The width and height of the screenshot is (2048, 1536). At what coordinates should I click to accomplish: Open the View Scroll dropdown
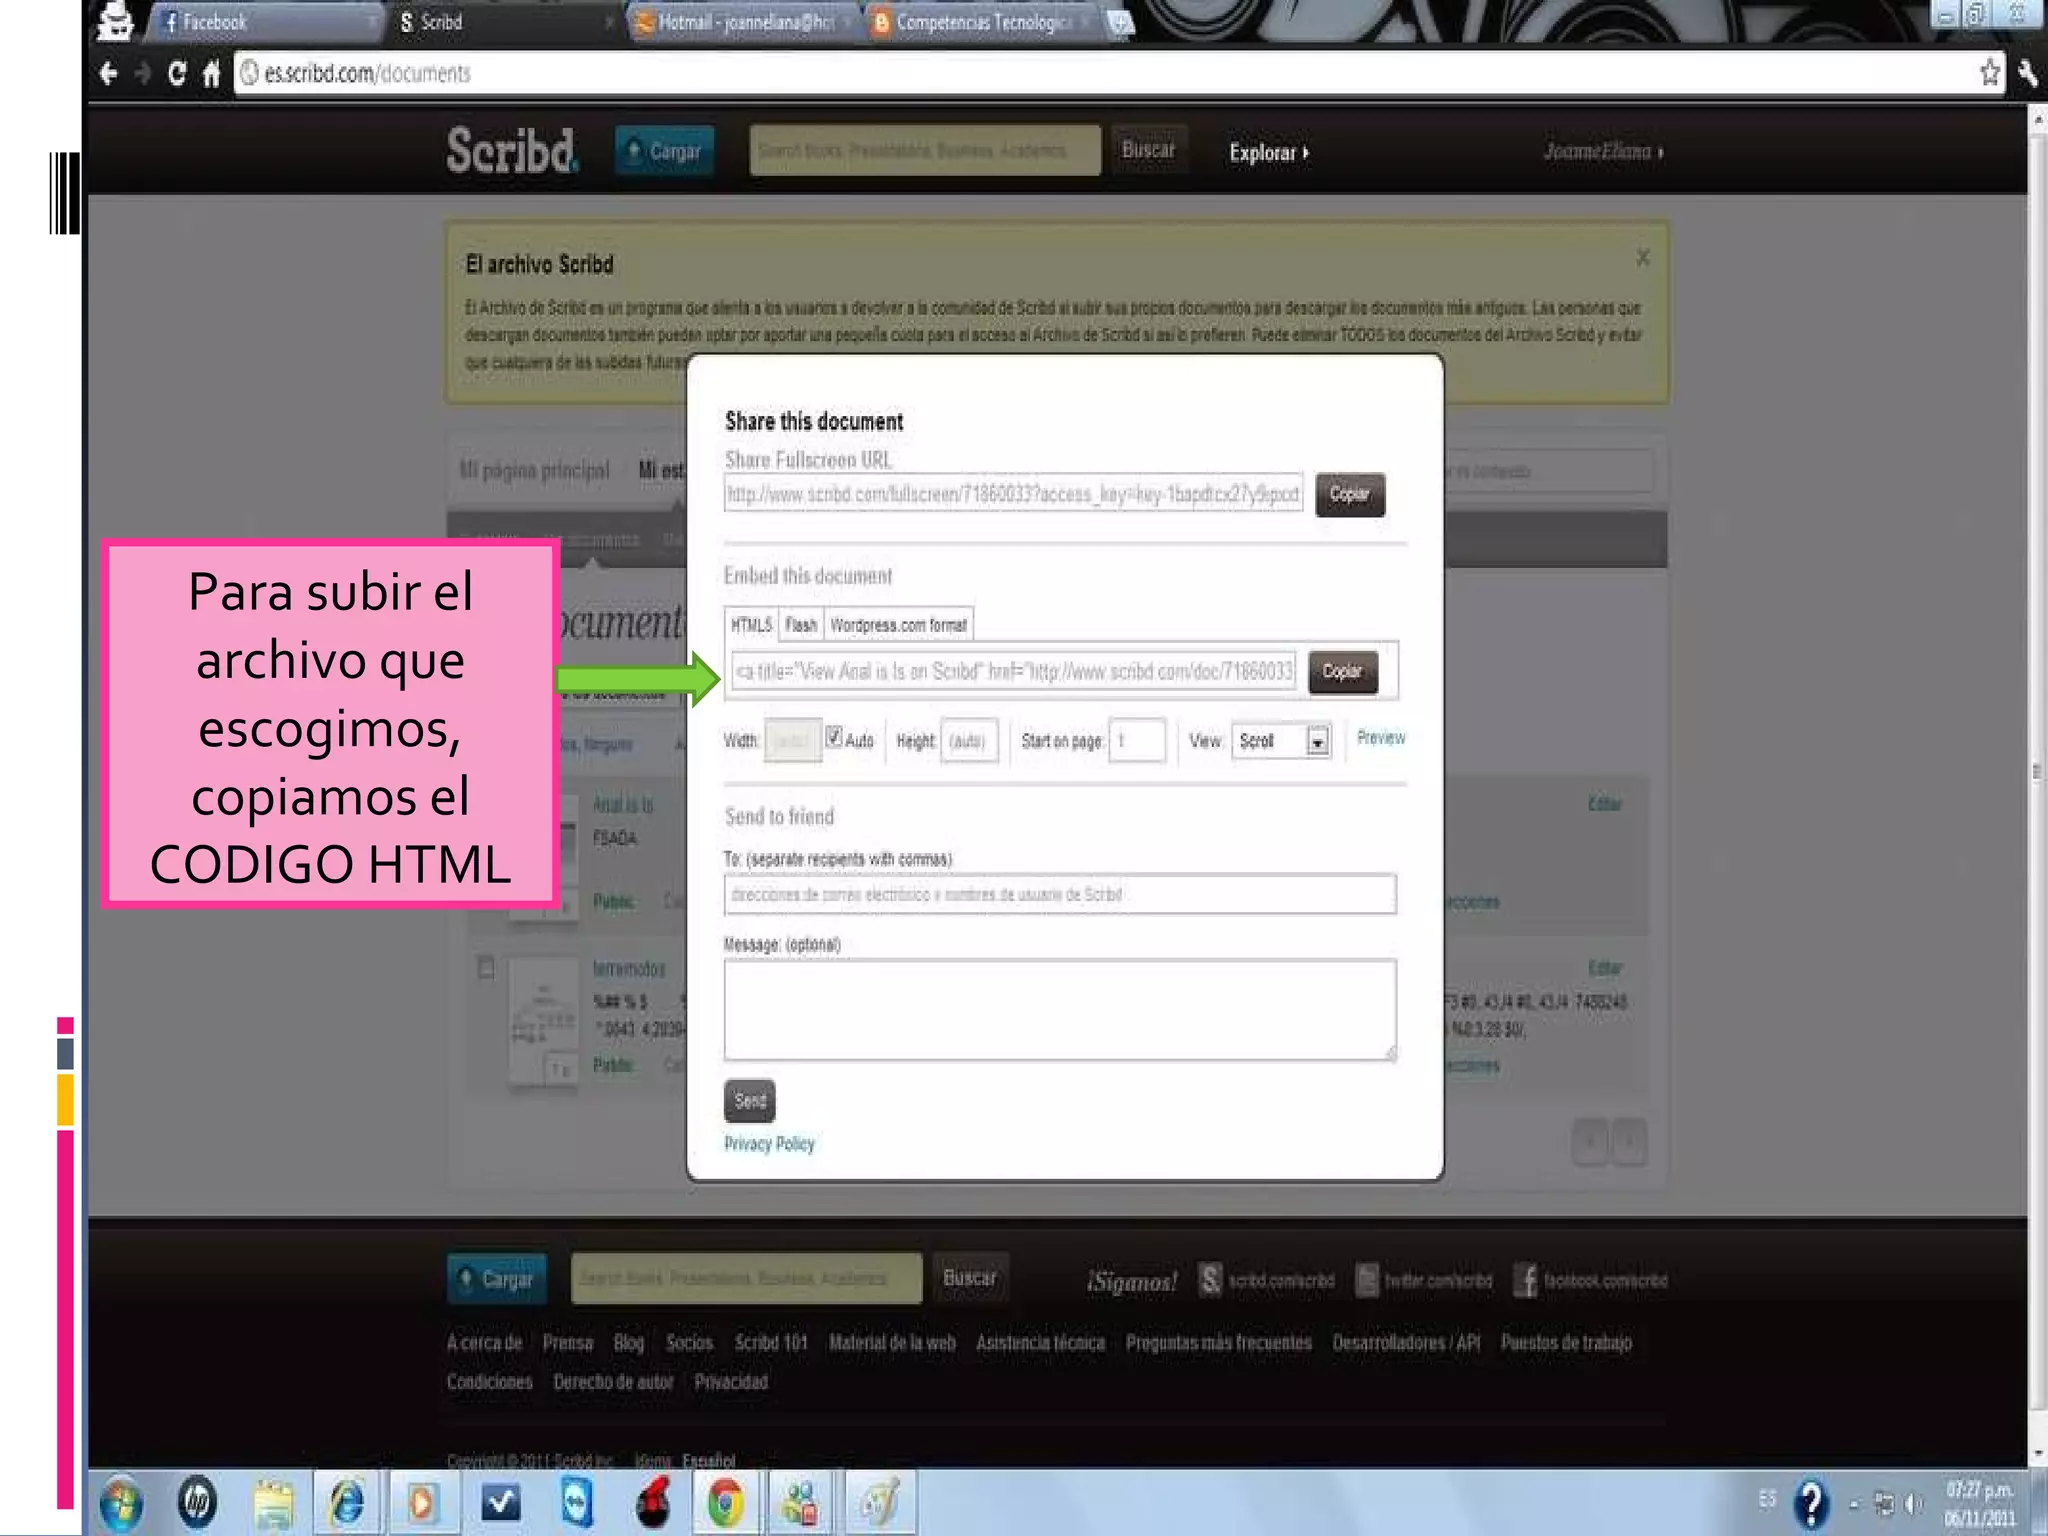(x=1281, y=741)
